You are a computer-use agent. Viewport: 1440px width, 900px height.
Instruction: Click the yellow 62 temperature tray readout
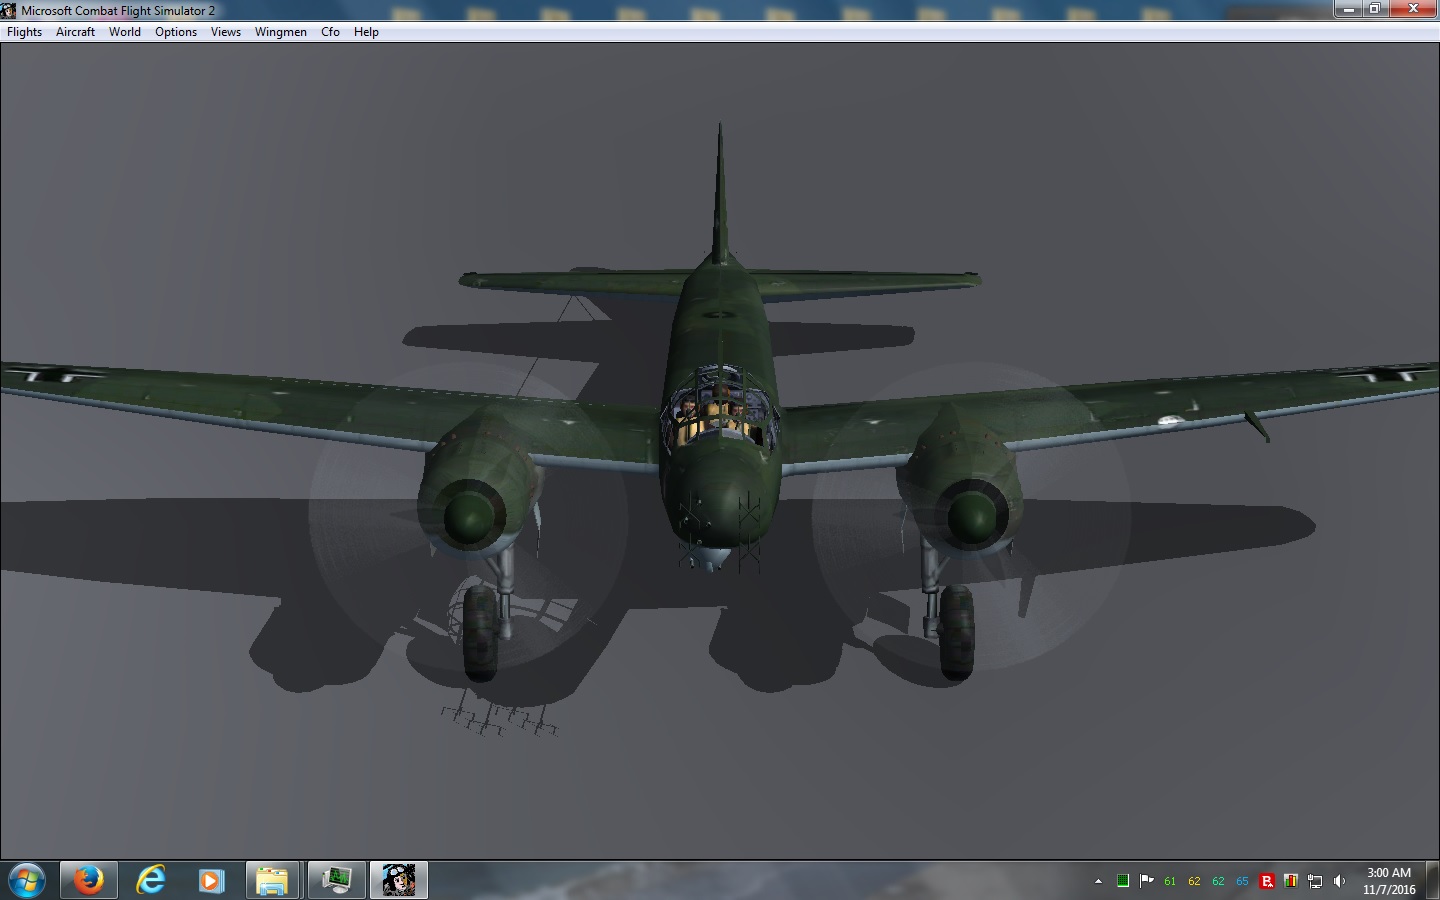[x=1194, y=881]
